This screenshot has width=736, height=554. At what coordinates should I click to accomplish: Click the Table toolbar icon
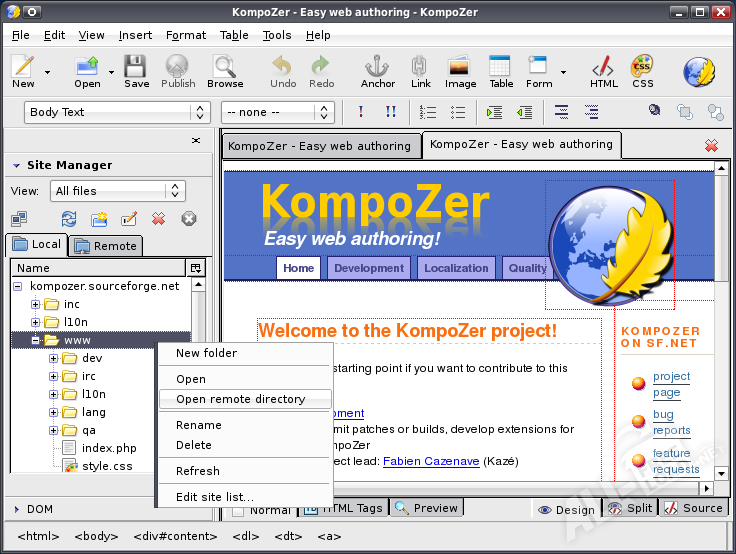[501, 72]
